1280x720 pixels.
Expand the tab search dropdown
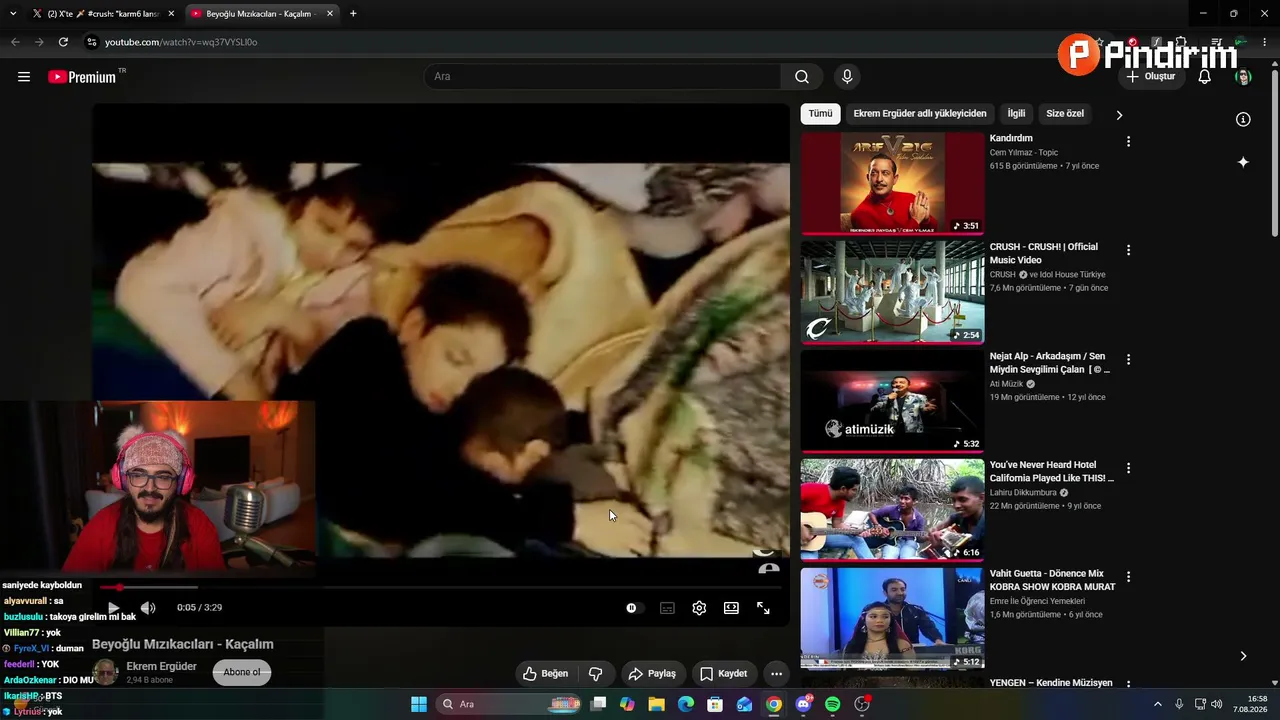13,14
